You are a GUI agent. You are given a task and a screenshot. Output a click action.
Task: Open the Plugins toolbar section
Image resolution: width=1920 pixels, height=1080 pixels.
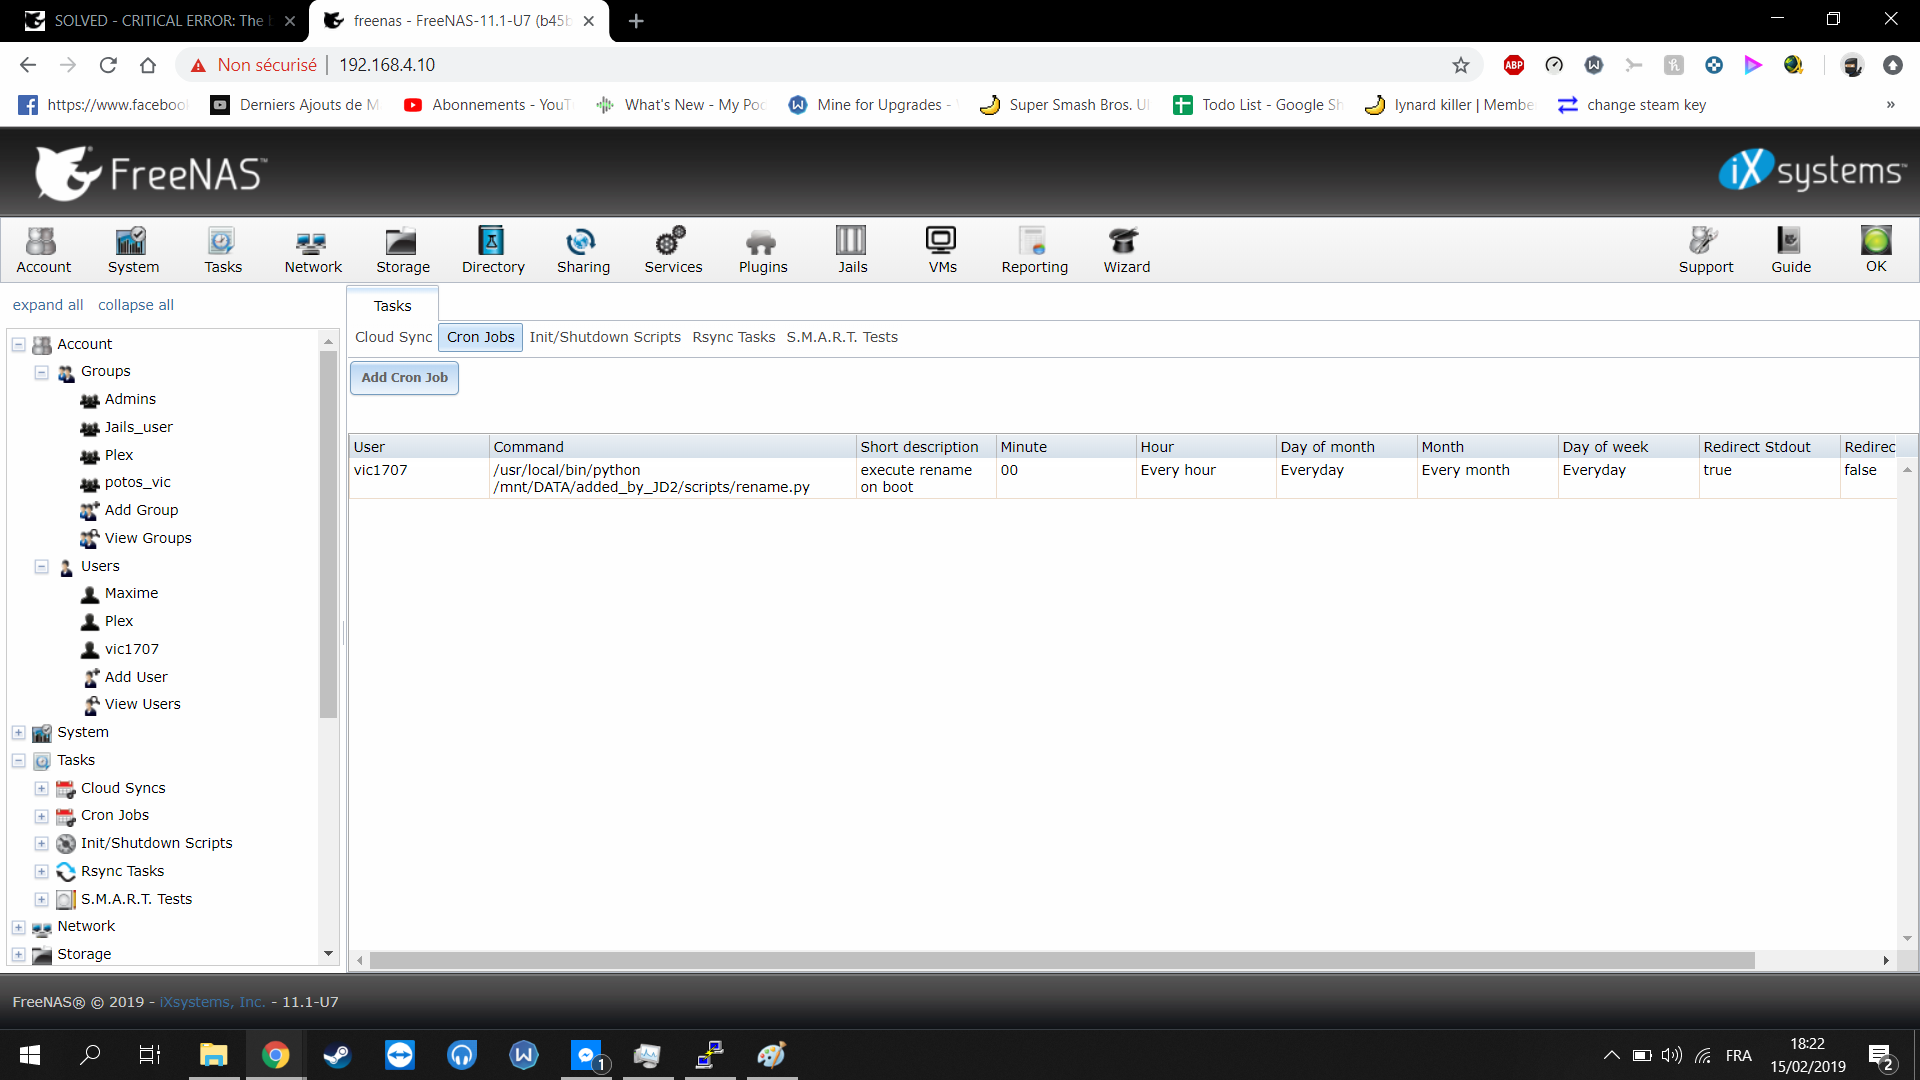tap(763, 250)
